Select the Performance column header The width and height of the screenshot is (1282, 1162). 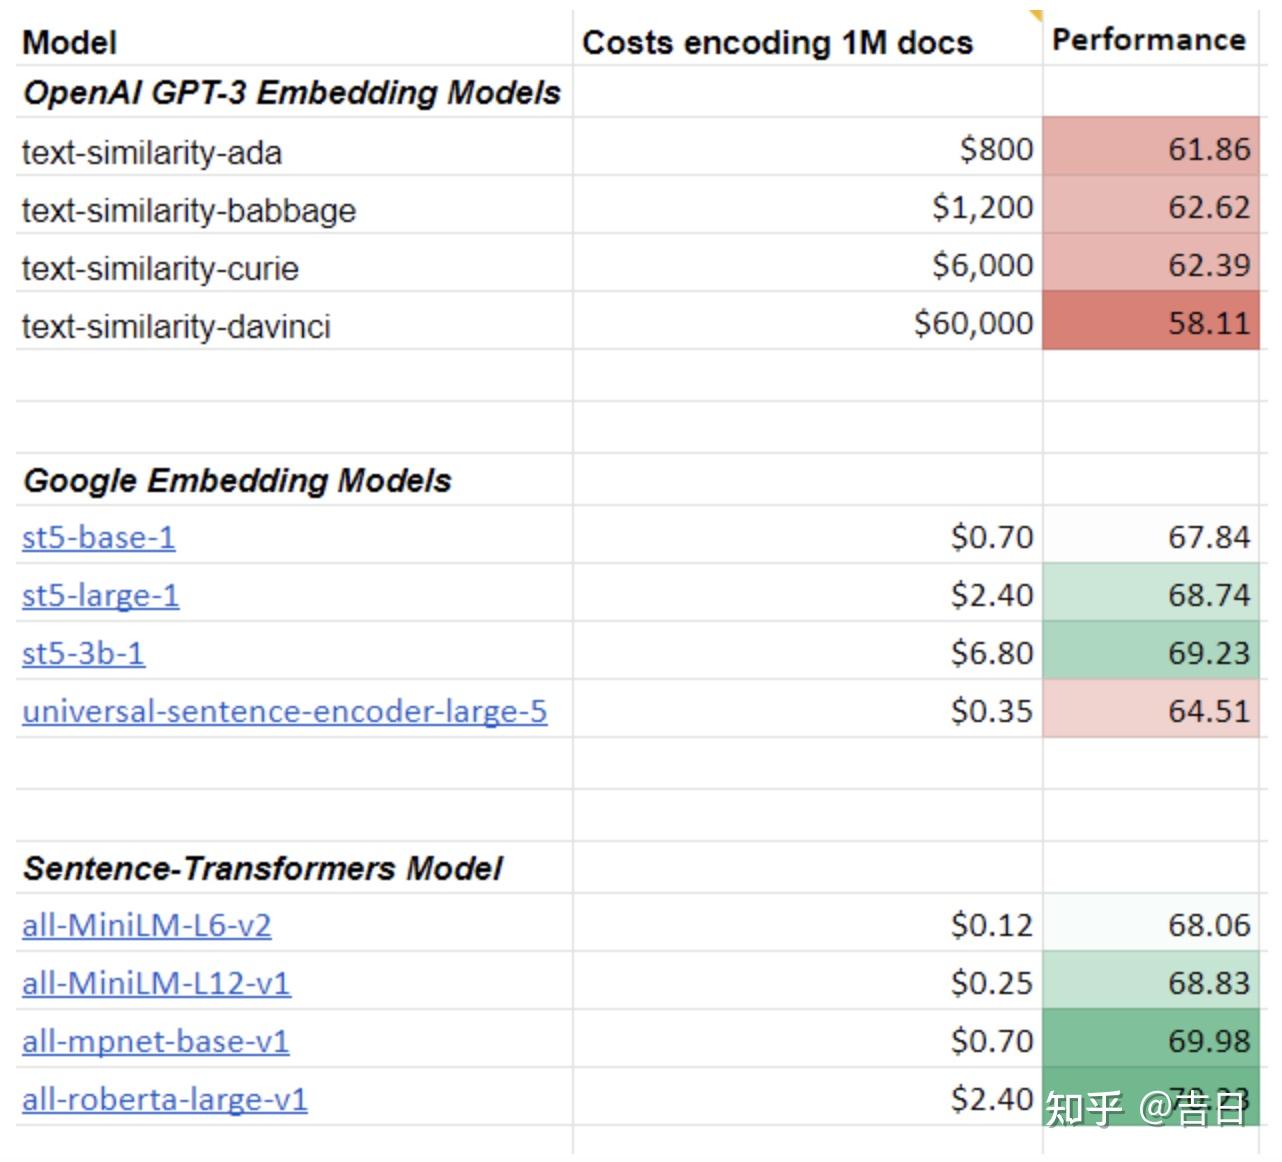click(x=1150, y=39)
